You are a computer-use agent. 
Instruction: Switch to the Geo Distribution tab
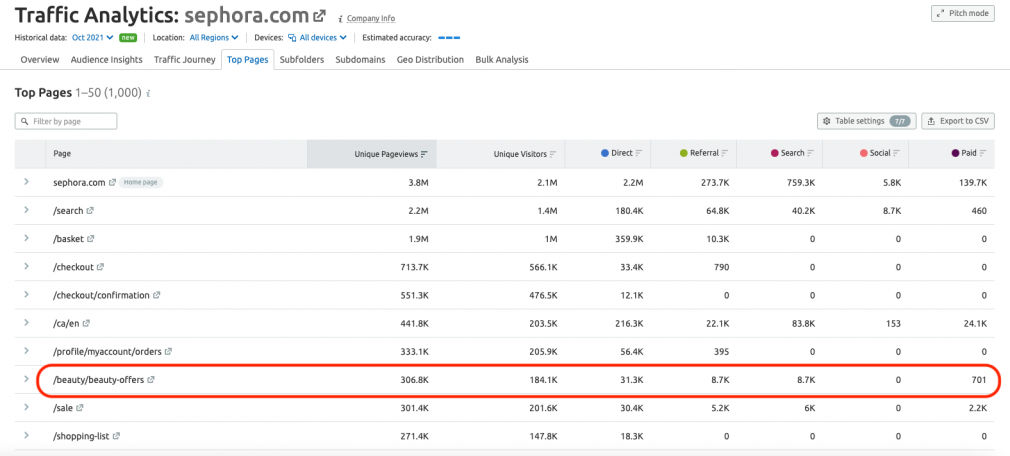430,59
